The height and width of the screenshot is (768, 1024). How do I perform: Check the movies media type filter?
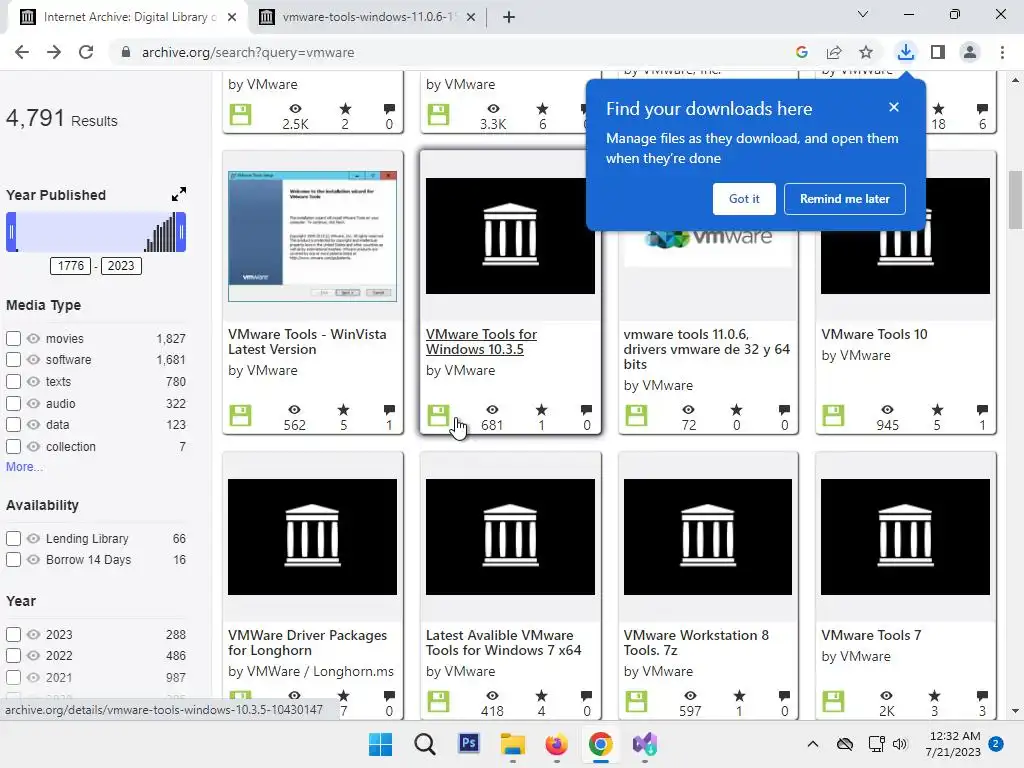[13, 338]
